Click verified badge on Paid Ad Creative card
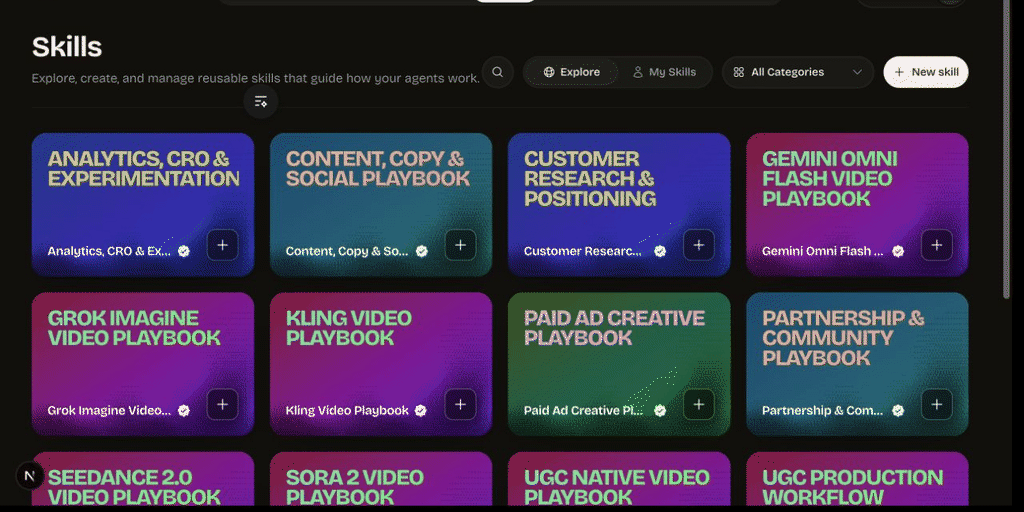1024x512 pixels. (x=660, y=410)
